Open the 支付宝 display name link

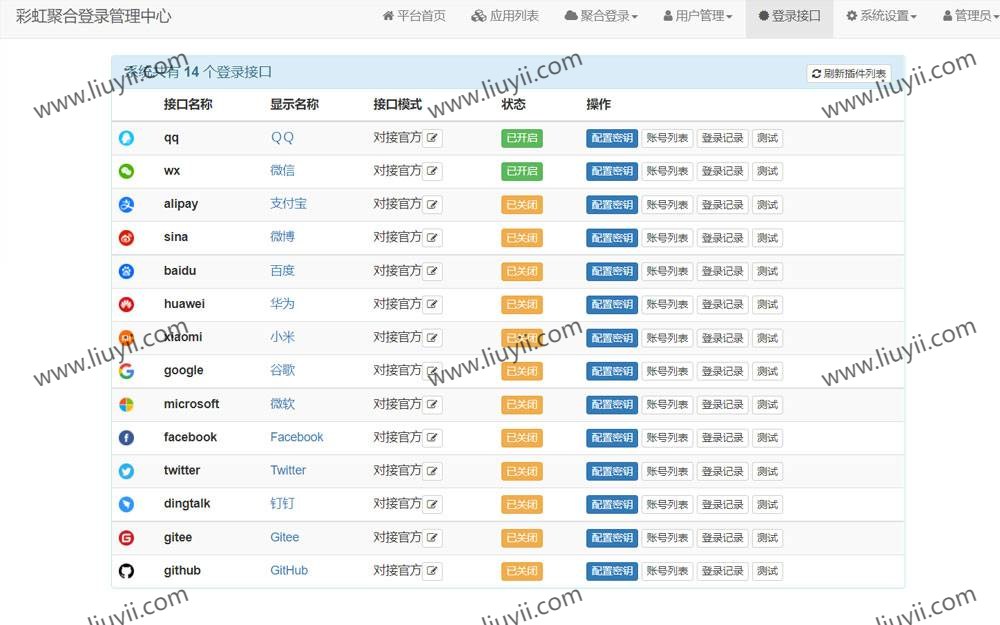pos(288,203)
